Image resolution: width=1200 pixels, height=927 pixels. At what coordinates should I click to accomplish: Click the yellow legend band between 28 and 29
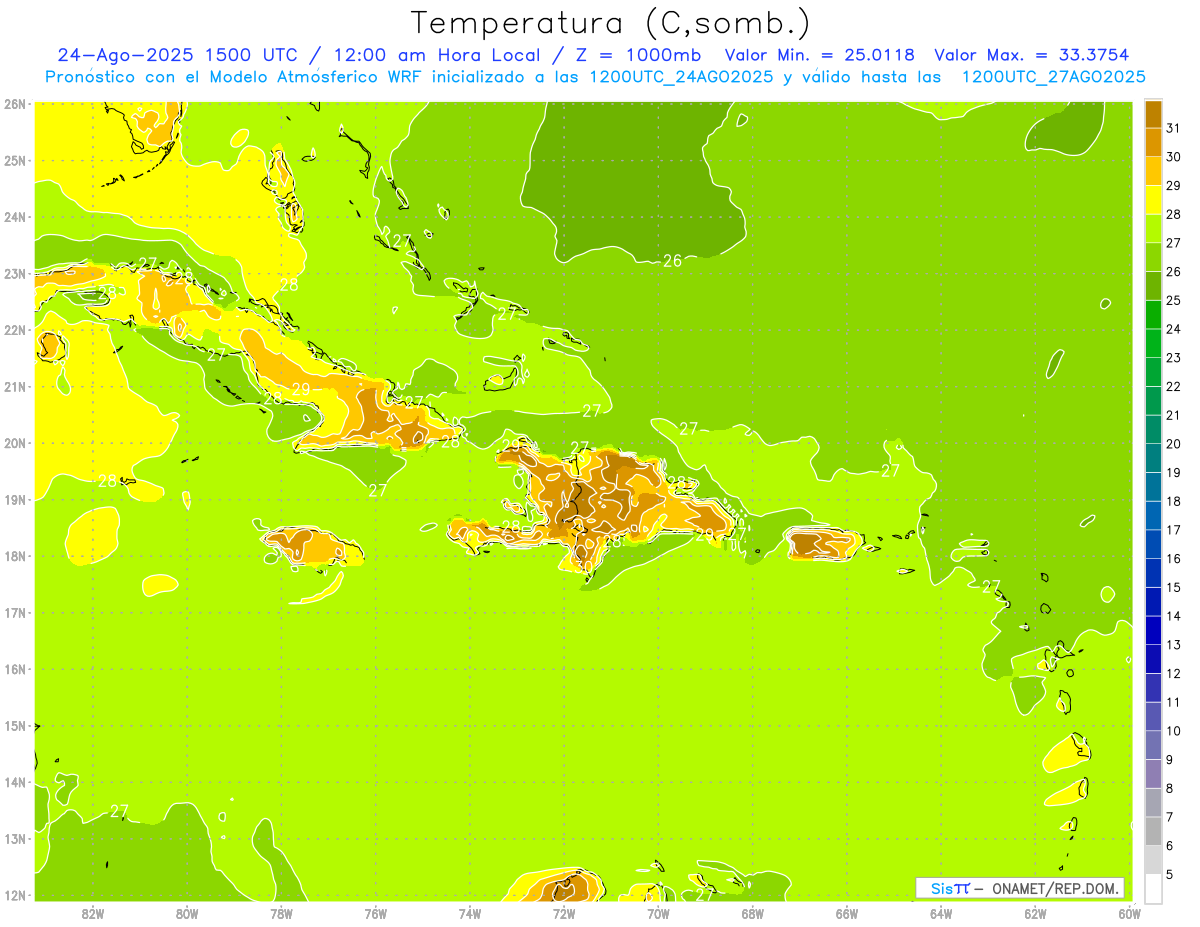(1153, 200)
